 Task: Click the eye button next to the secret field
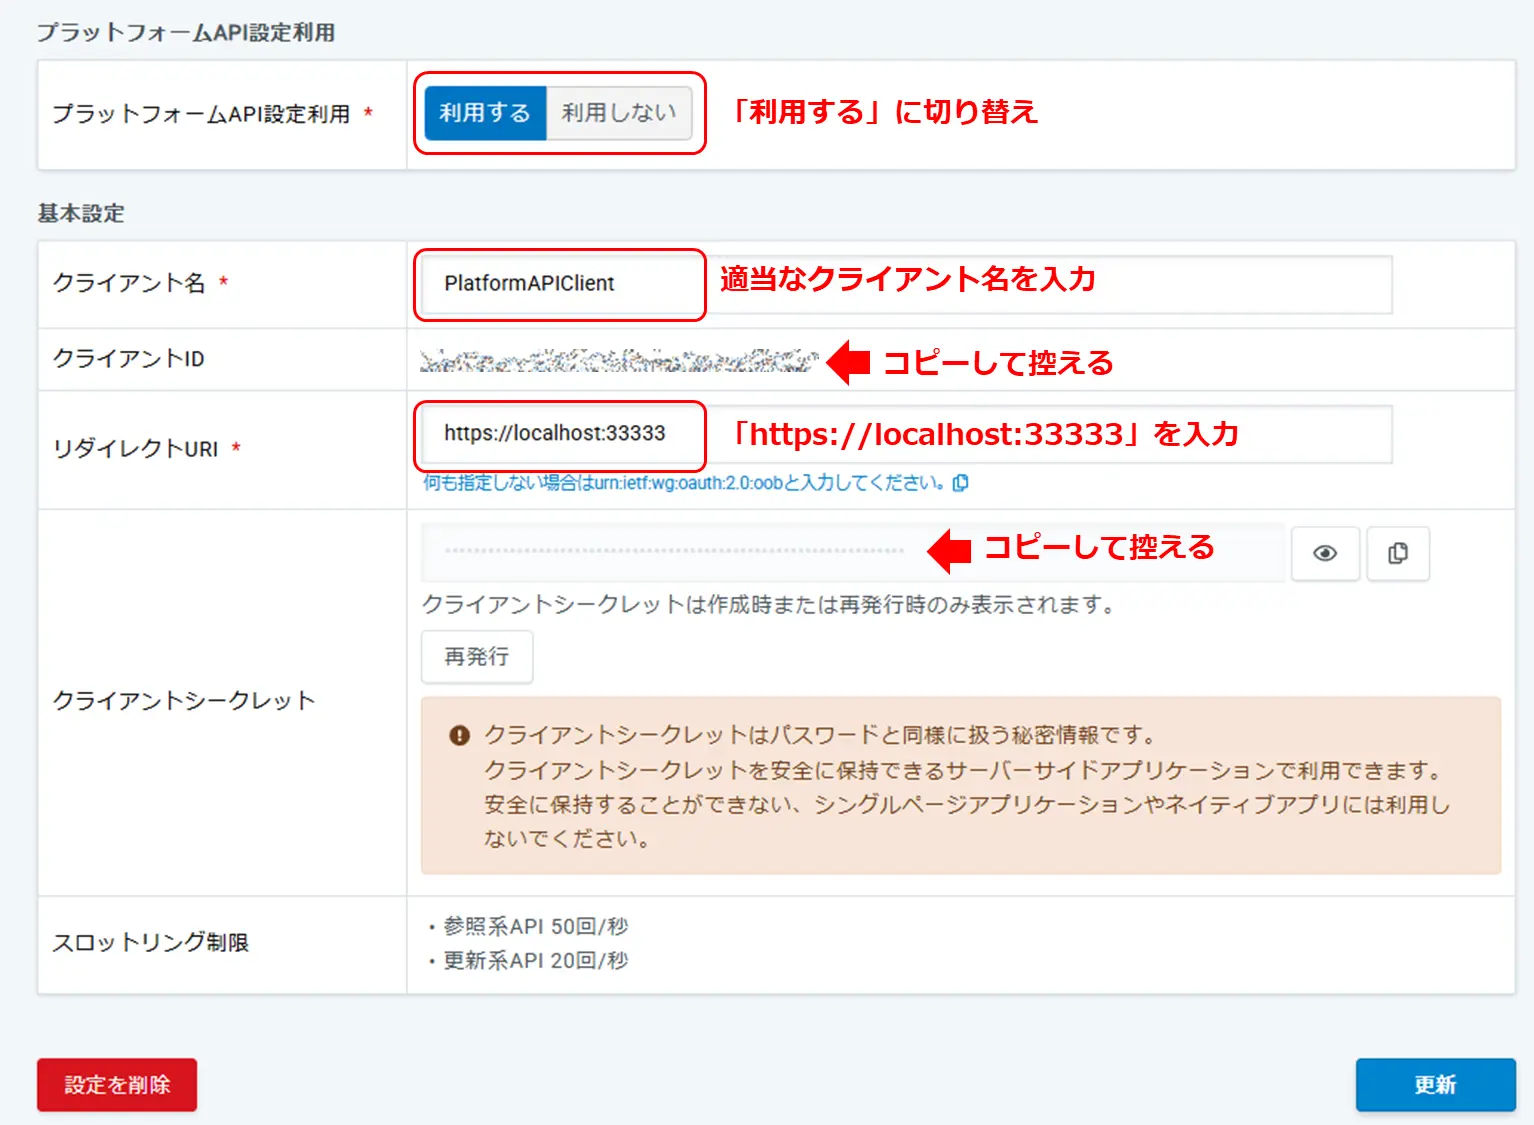(x=1324, y=554)
